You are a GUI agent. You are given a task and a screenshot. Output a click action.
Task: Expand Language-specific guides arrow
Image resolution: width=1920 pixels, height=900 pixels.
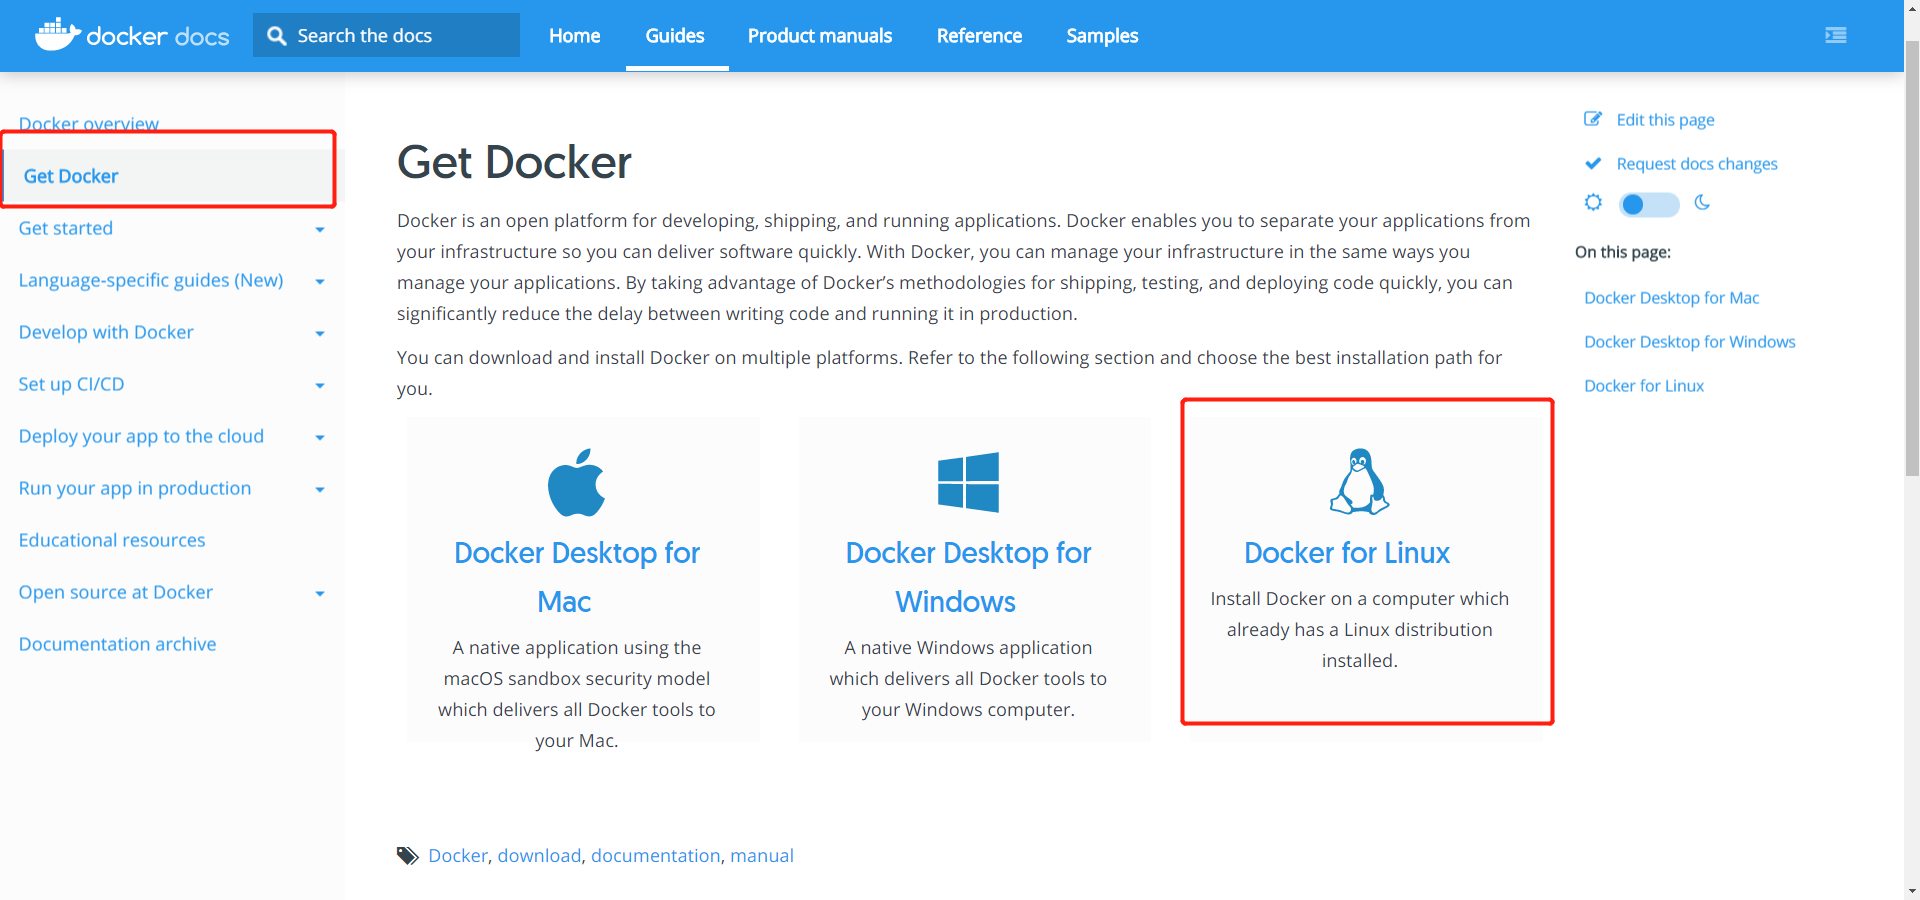pos(320,281)
